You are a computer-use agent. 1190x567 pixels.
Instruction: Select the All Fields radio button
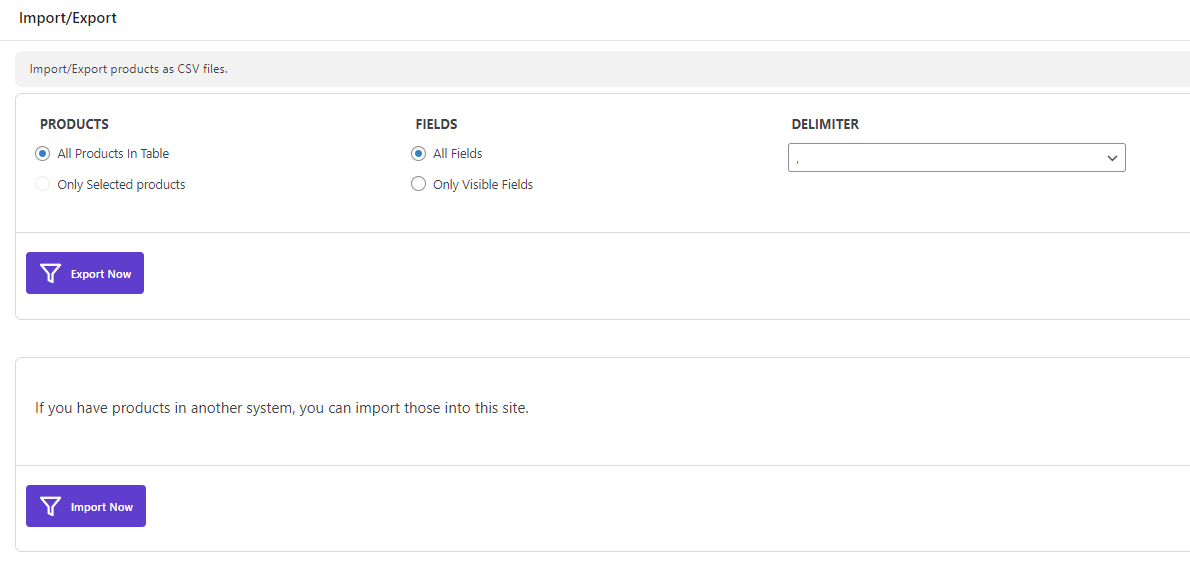[x=418, y=154]
